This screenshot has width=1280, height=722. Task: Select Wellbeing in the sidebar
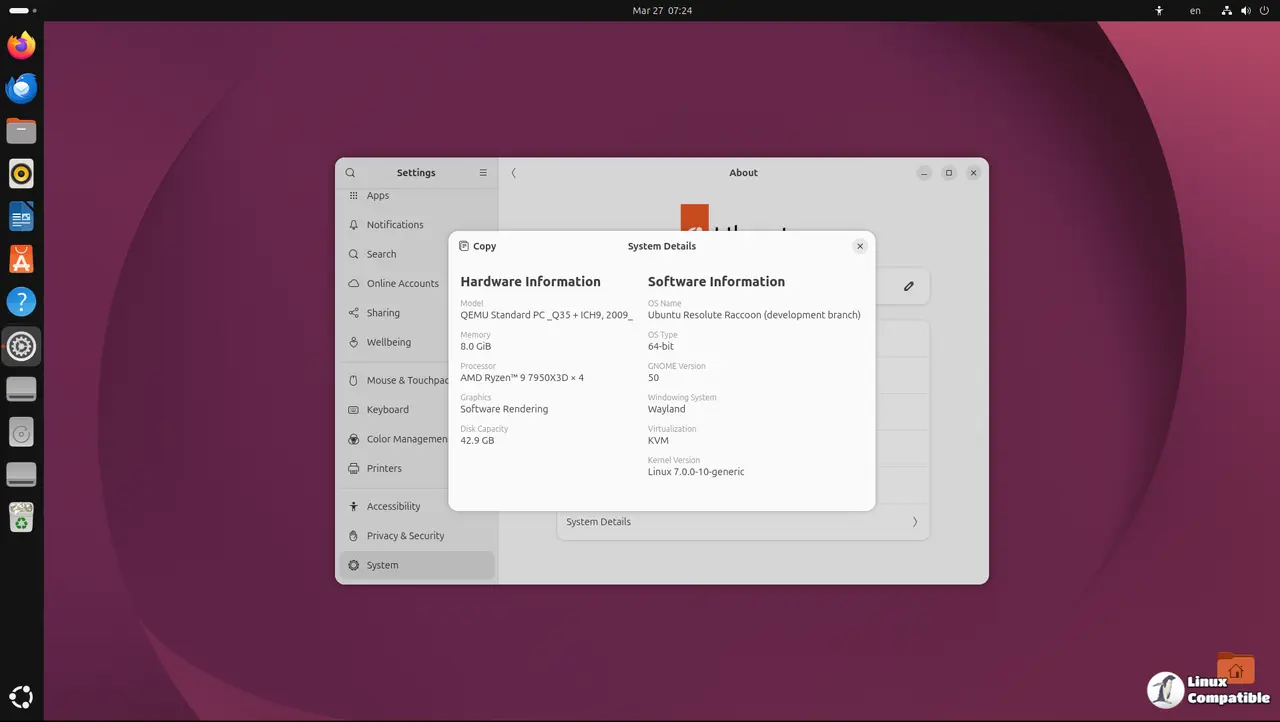[x=388, y=342]
